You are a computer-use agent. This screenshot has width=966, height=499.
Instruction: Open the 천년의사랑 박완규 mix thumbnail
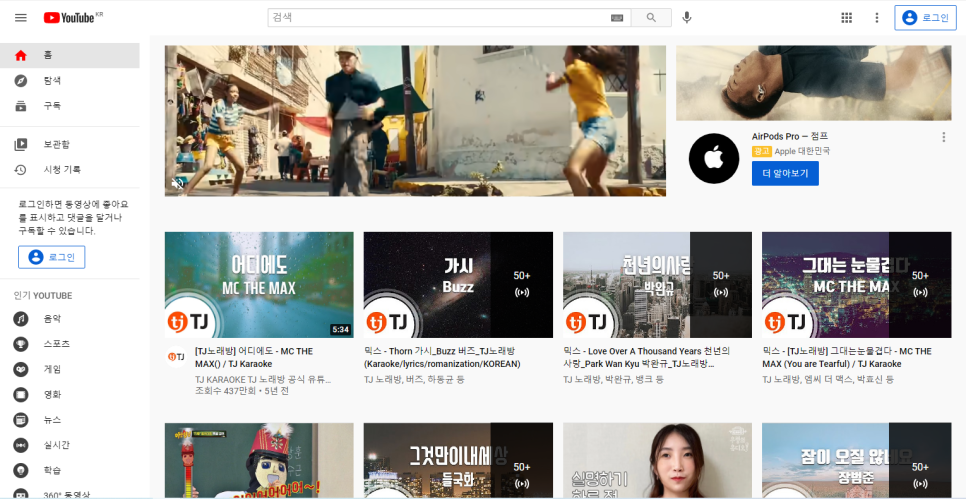coord(657,285)
